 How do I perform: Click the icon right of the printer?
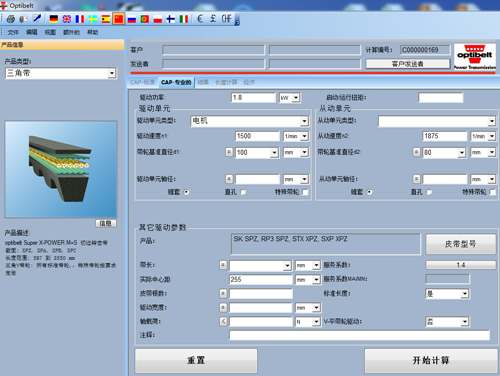(23, 19)
